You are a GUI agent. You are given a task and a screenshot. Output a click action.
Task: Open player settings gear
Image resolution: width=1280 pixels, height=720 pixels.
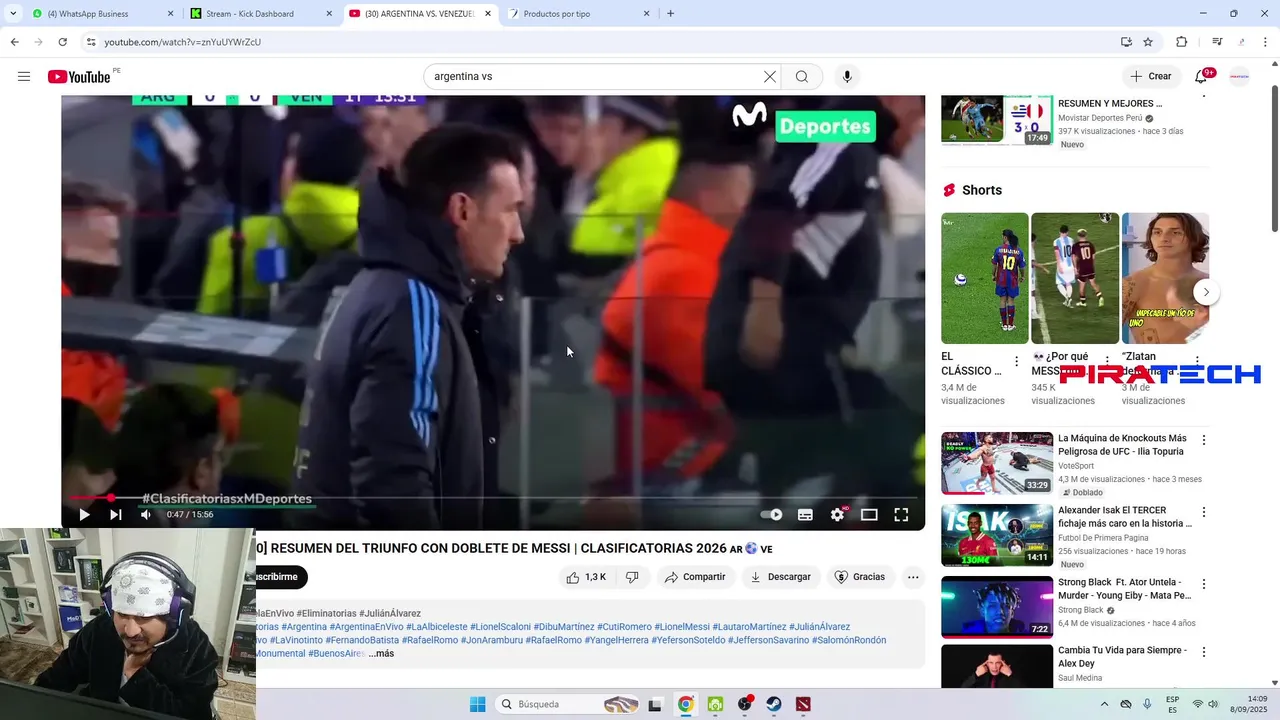[837, 515]
